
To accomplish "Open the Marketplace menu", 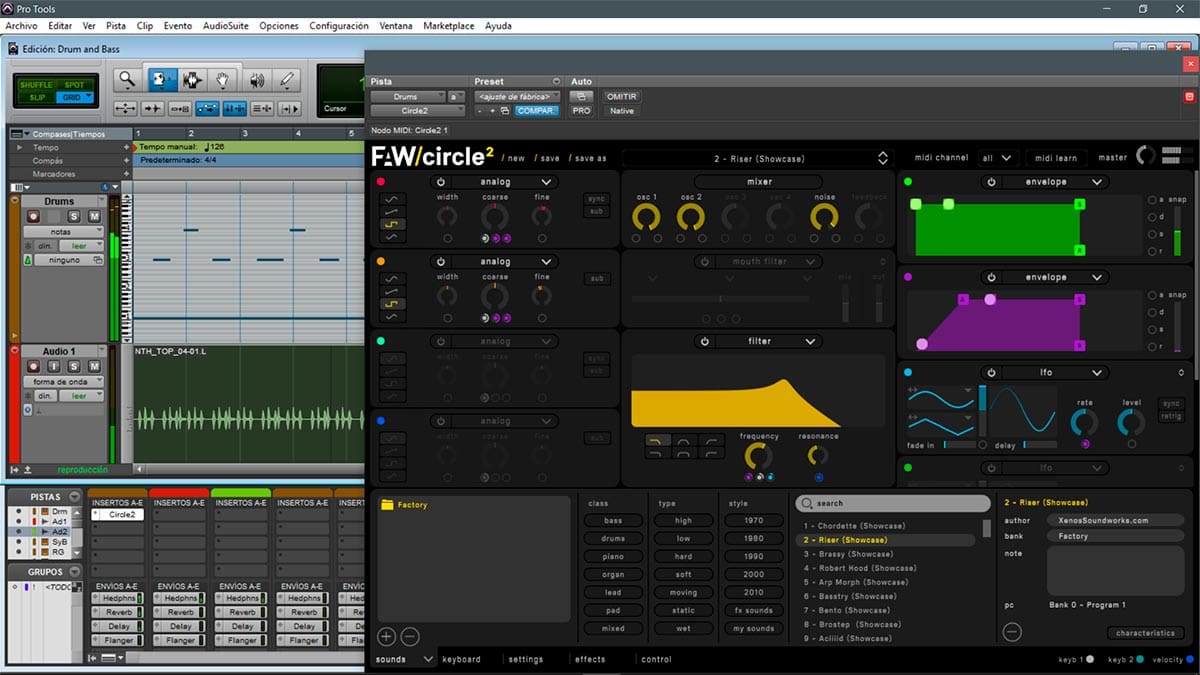I will point(450,25).
